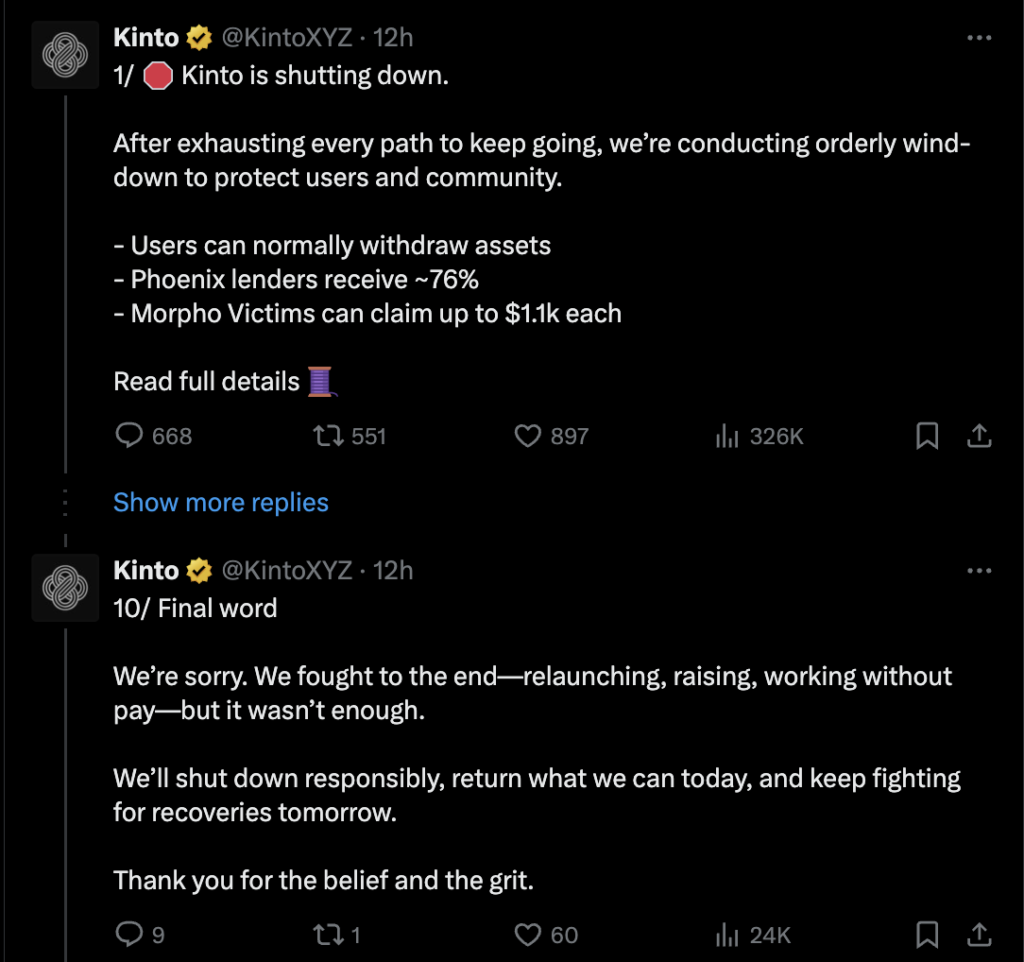Open more options for first tweet
The width and height of the screenshot is (1024, 962).
point(979,38)
